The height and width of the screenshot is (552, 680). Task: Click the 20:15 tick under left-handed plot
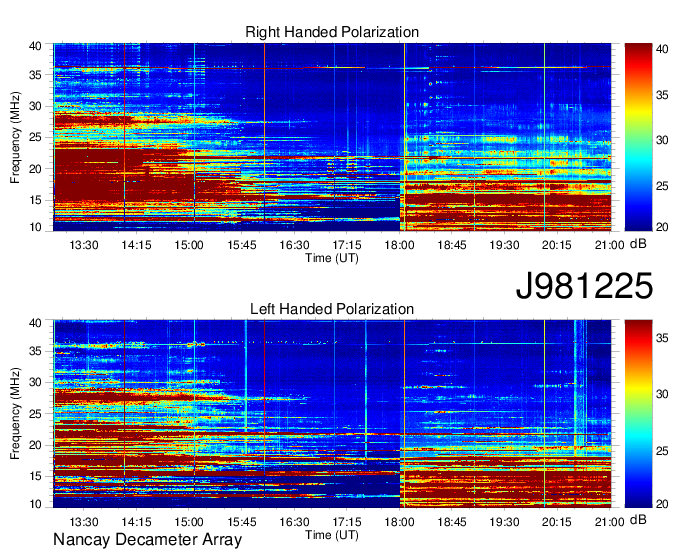click(557, 522)
